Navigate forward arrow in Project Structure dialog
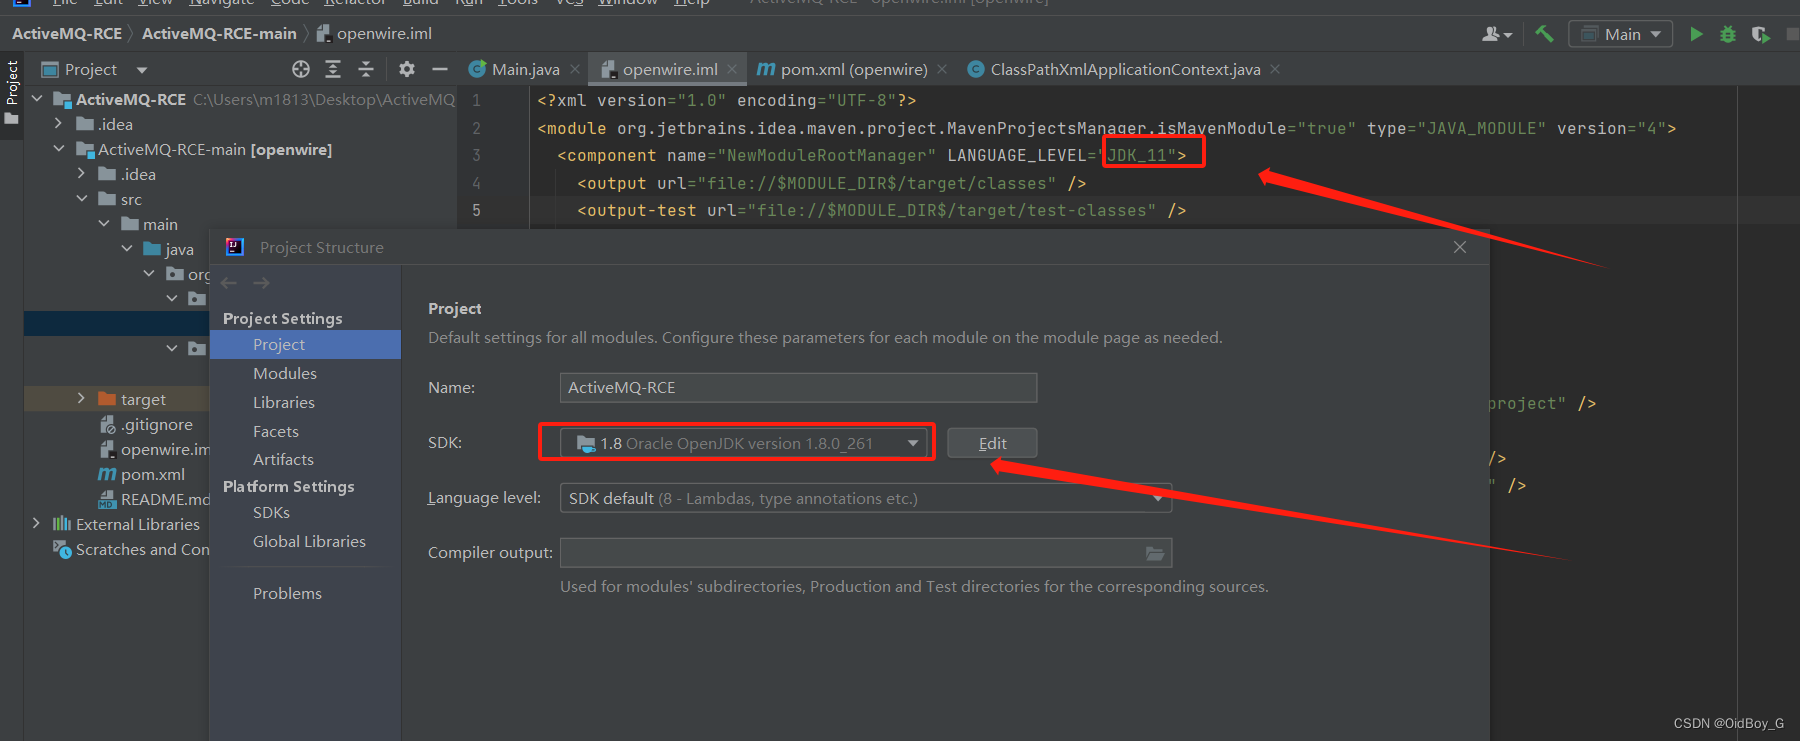The width and height of the screenshot is (1800, 741). (x=262, y=283)
